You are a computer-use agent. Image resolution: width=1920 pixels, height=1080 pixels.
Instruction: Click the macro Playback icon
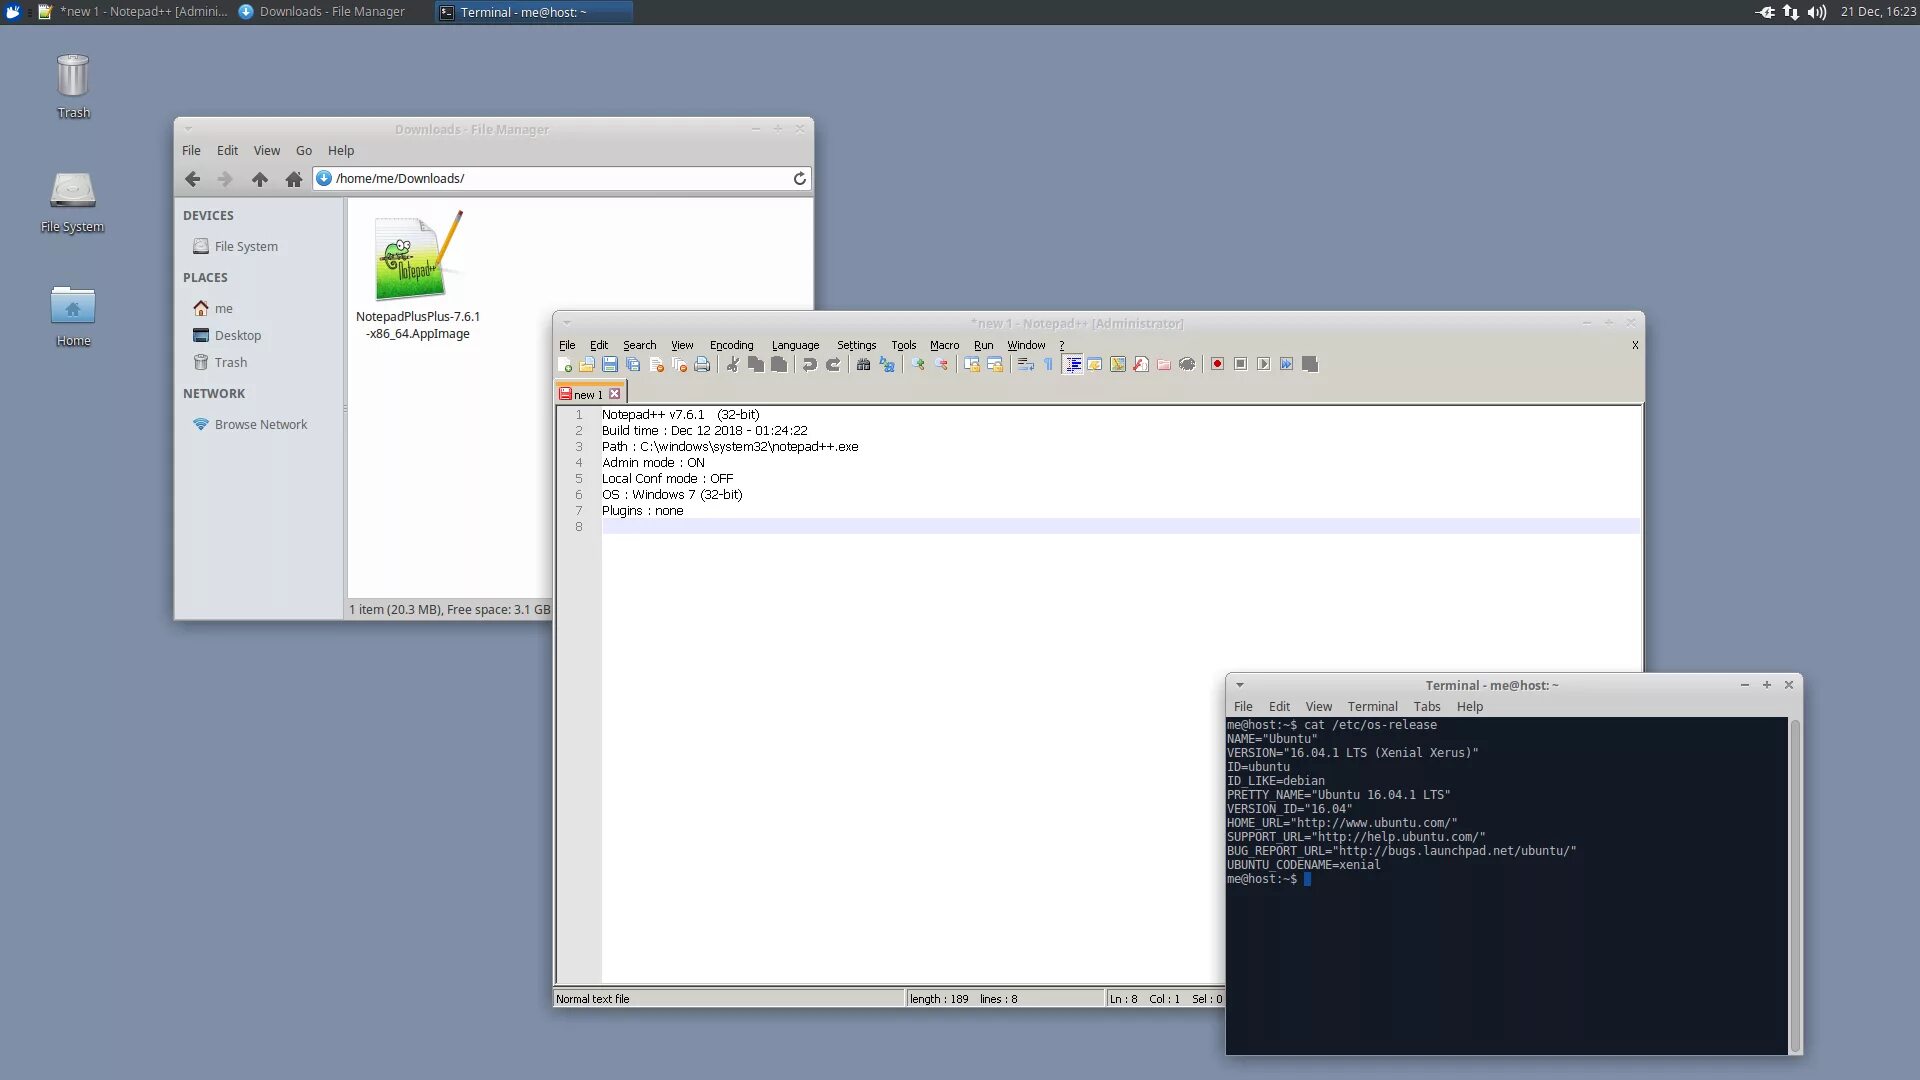[1264, 365]
